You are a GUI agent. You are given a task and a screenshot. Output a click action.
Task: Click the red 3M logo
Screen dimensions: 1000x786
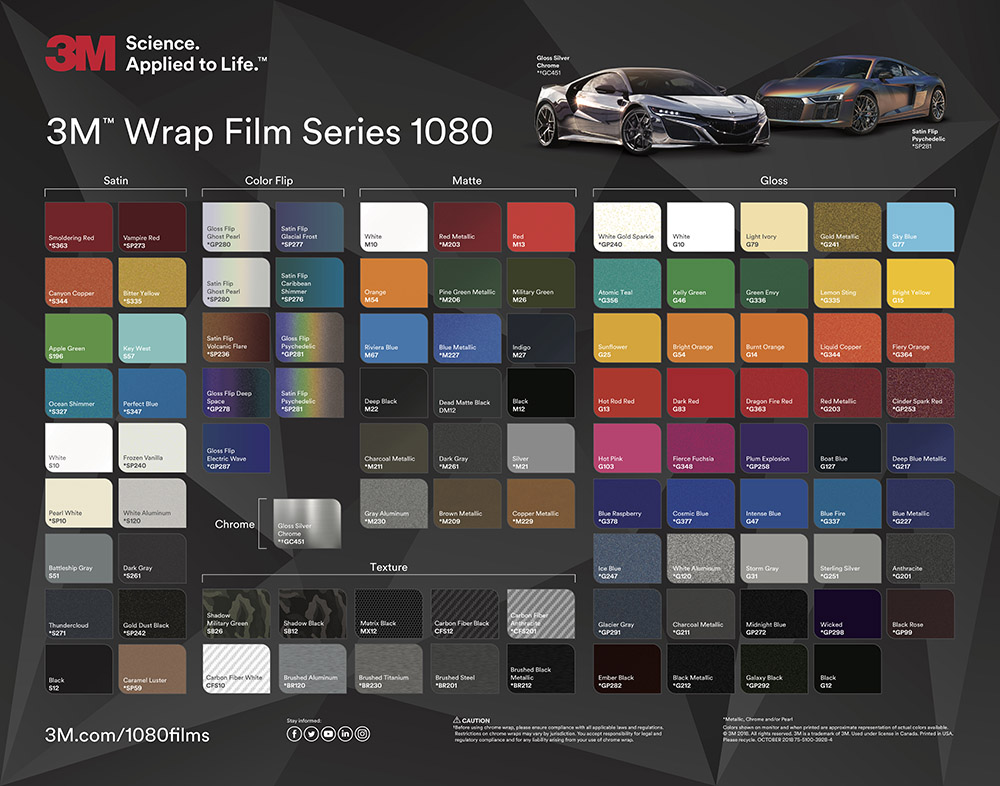tap(80, 53)
